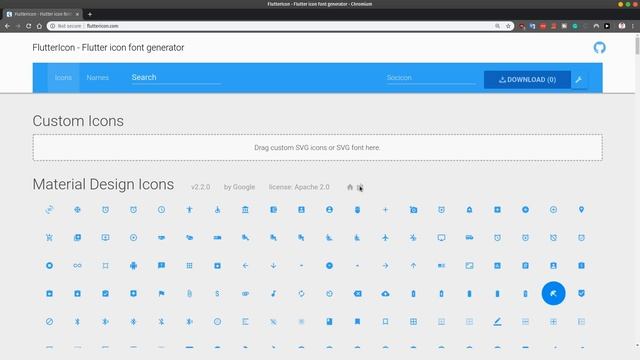Select the announcement speech bubble icon

pyautogui.click(x=161, y=266)
